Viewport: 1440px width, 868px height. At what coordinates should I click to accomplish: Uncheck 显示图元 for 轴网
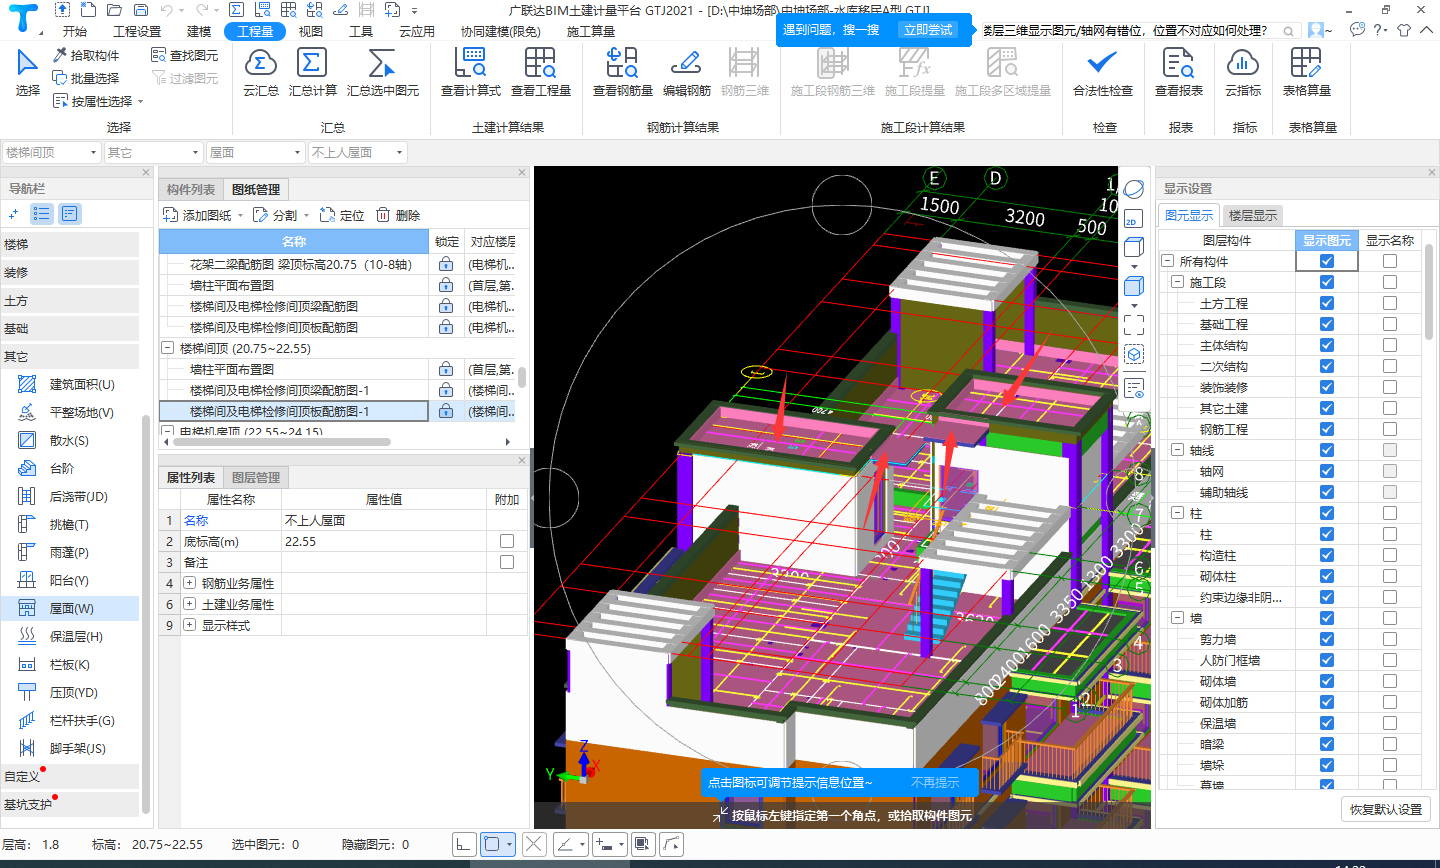tap(1326, 471)
